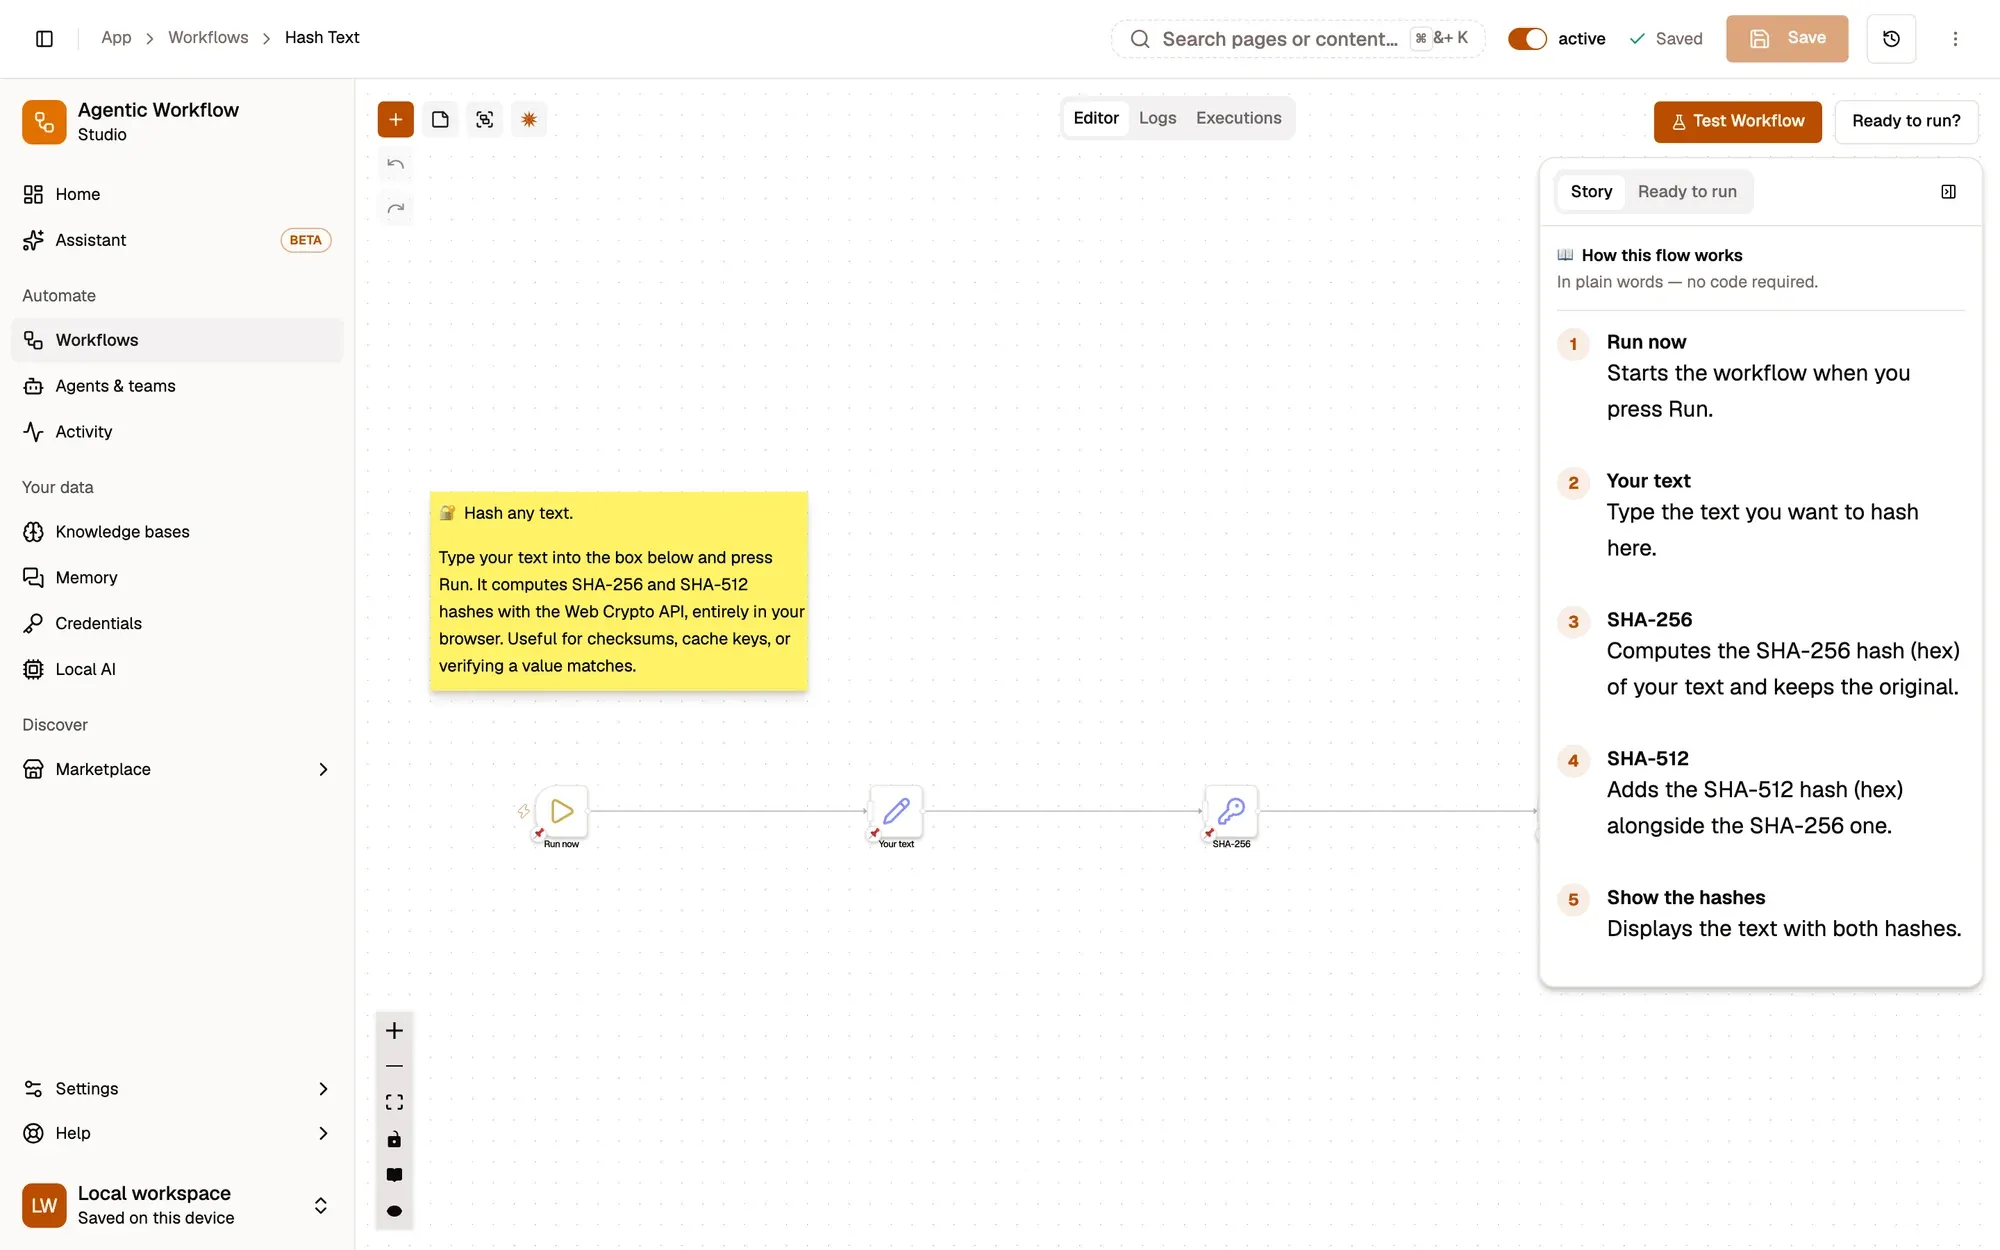Image resolution: width=2000 pixels, height=1250 pixels.
Task: Open Home in the sidebar
Action: click(177, 194)
